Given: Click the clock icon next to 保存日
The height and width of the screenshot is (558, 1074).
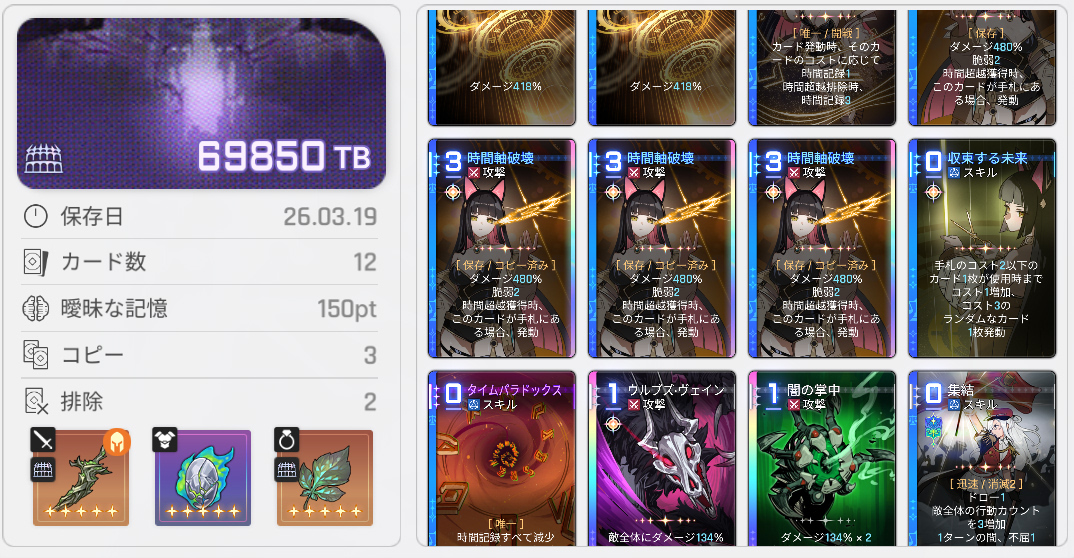Looking at the screenshot, I should click(36, 216).
